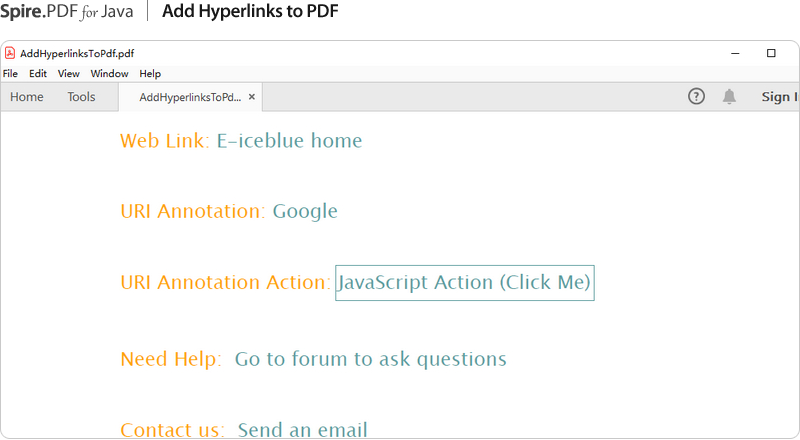Click the Sign In button
800x440 pixels.
pos(779,97)
